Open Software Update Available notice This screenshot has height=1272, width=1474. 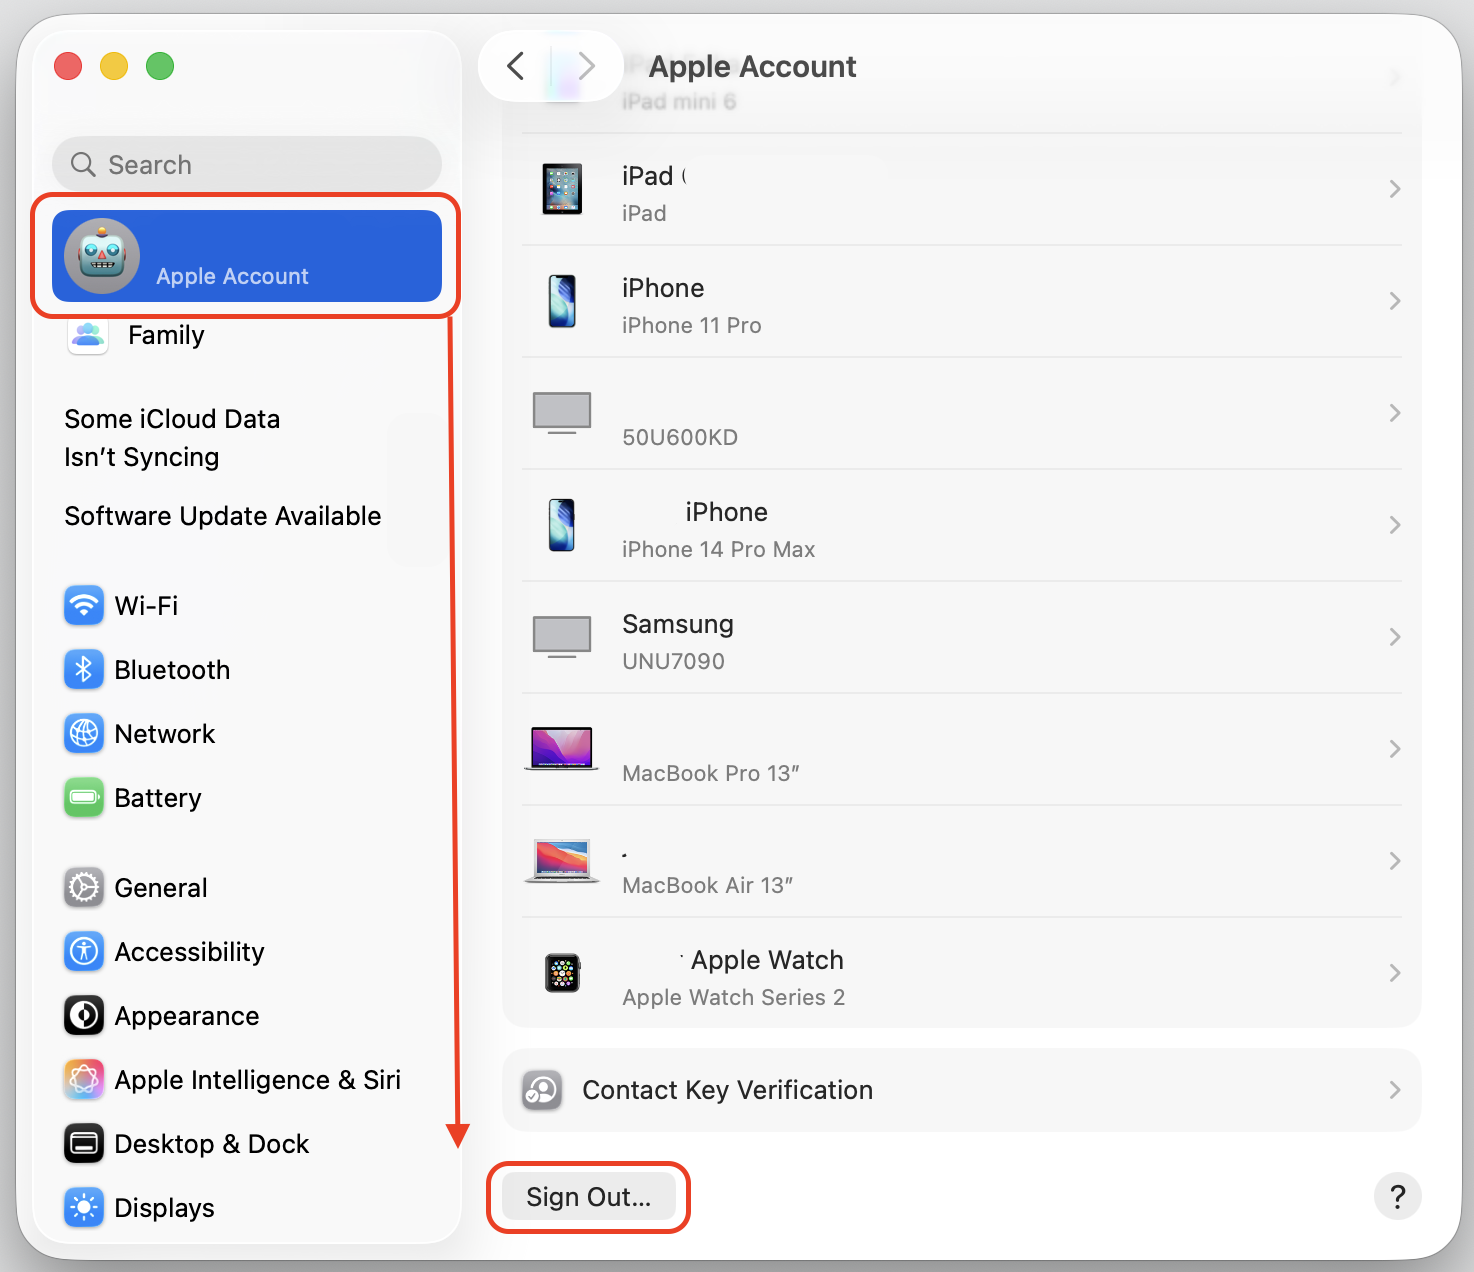[x=223, y=516]
